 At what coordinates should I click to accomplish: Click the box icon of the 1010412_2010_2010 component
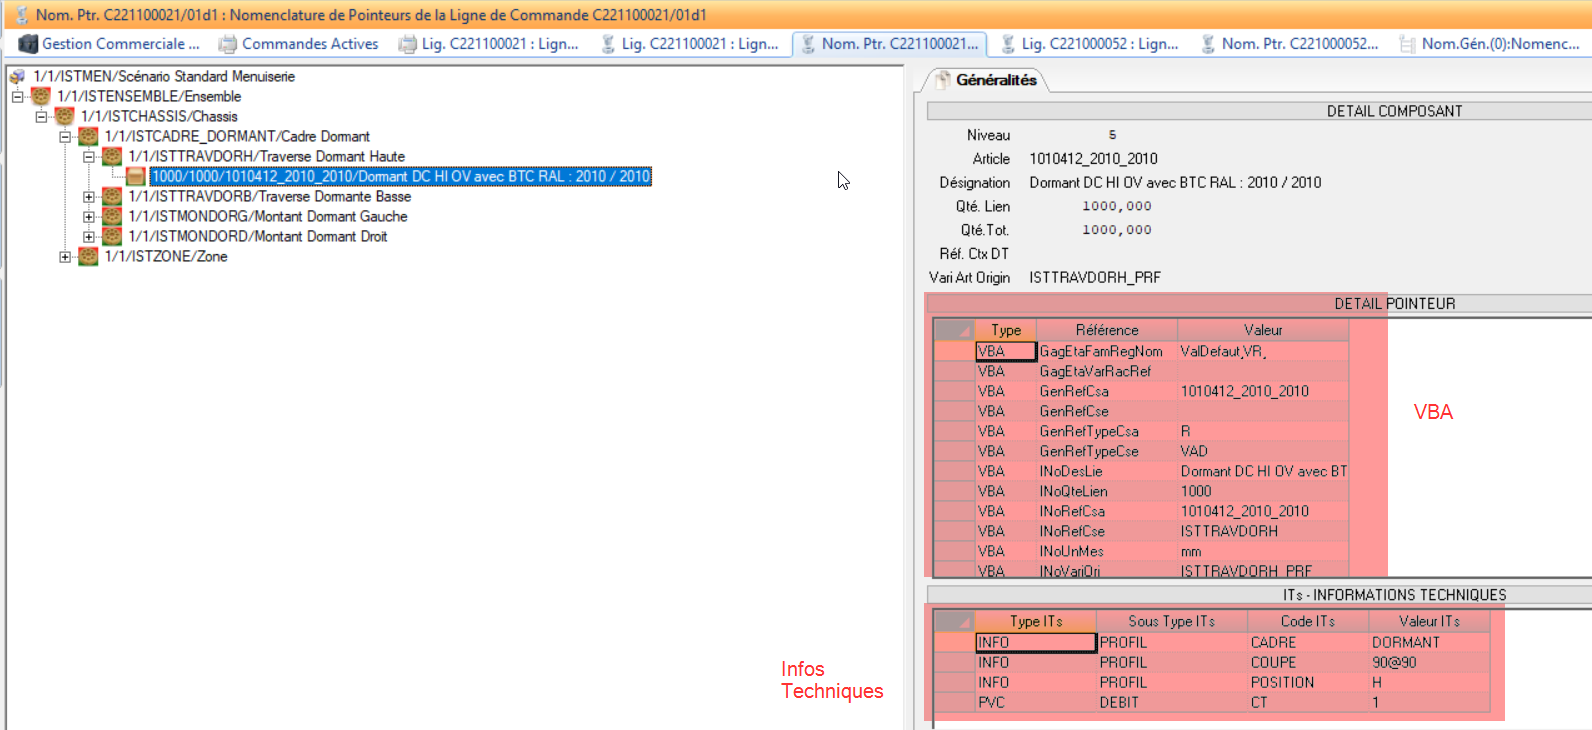click(136, 177)
